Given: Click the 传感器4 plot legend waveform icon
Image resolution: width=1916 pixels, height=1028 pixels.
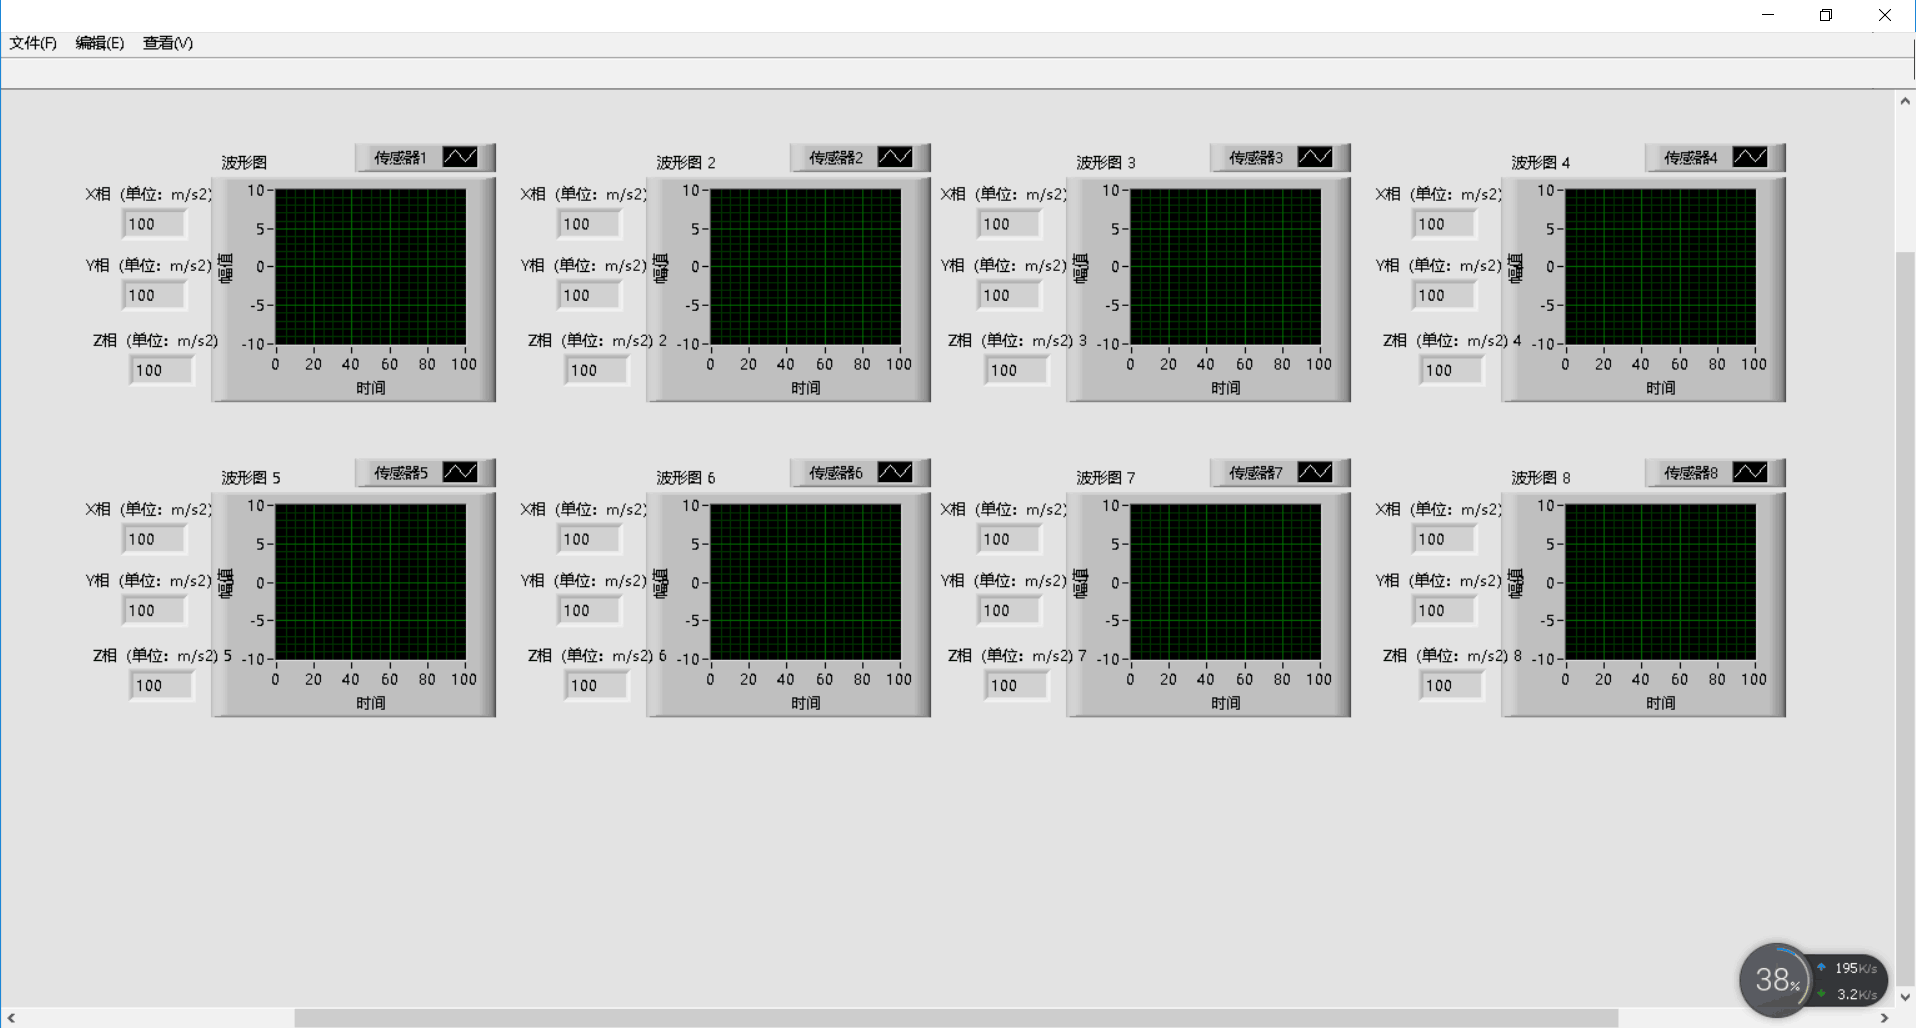Looking at the screenshot, I should [1750, 157].
